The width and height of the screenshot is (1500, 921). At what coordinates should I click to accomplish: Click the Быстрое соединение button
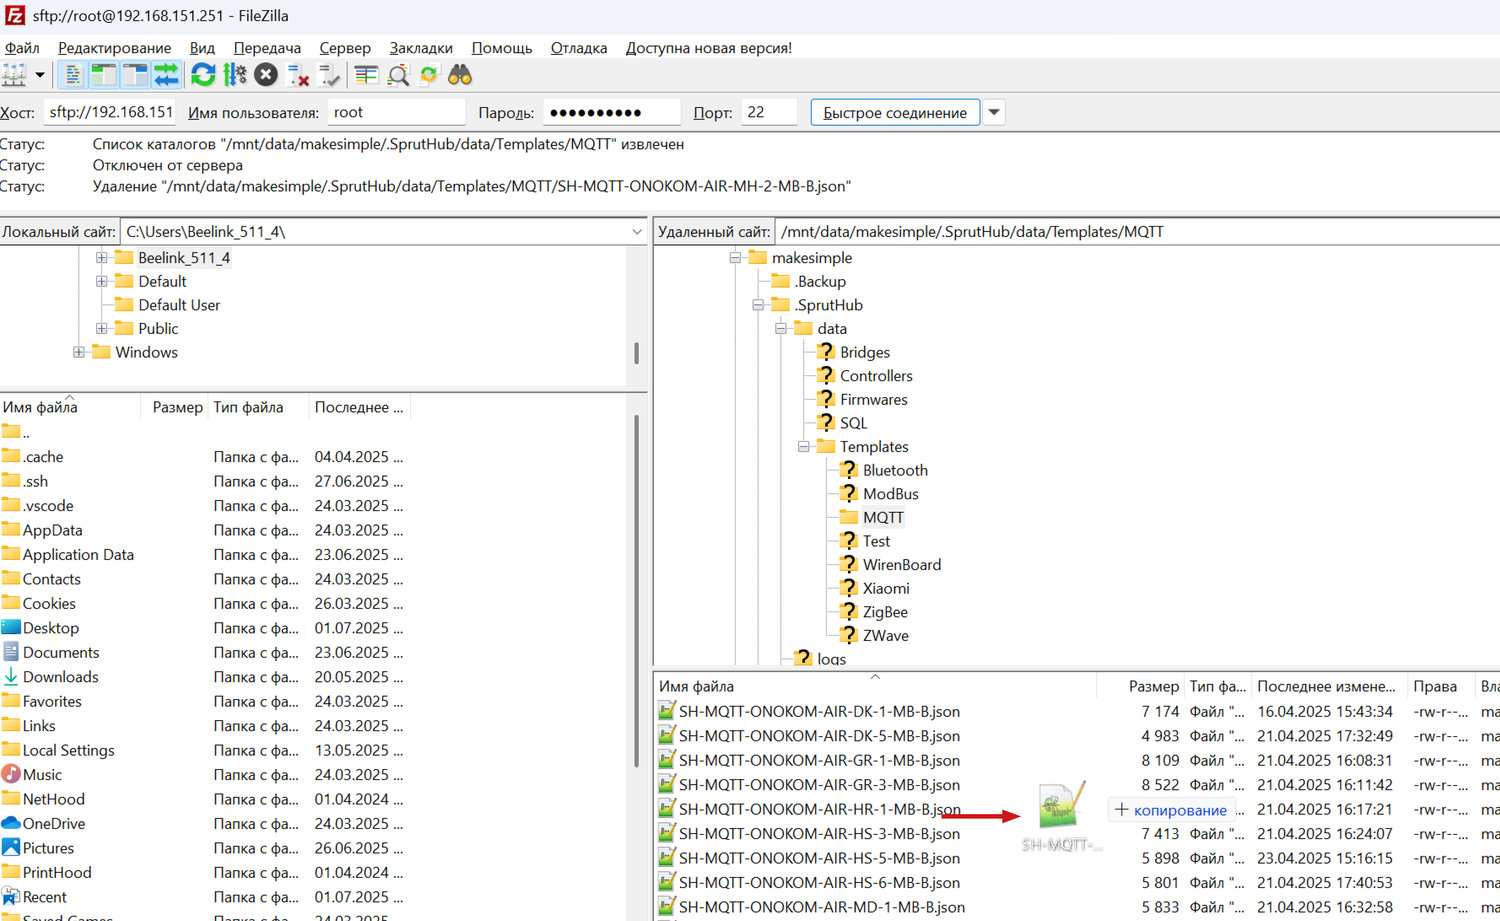[895, 112]
